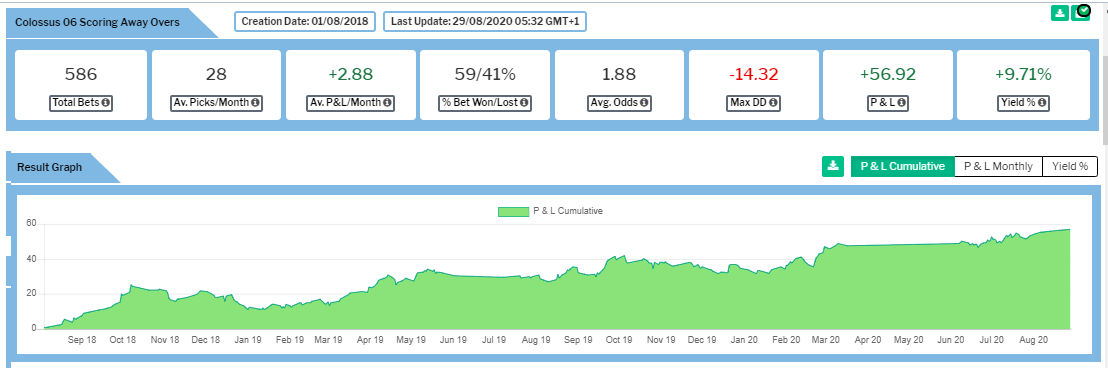1108x368 pixels.
Task: Click the info icon next to Av. P&L/Month
Action: point(388,103)
